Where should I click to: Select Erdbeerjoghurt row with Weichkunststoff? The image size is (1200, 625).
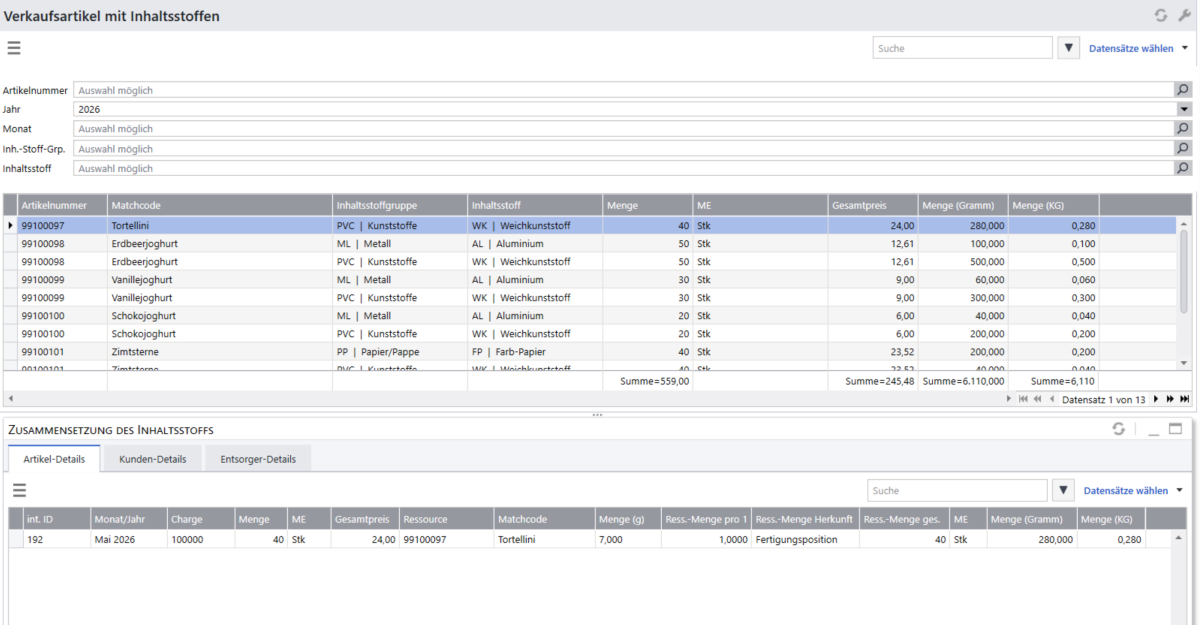click(x=590, y=262)
